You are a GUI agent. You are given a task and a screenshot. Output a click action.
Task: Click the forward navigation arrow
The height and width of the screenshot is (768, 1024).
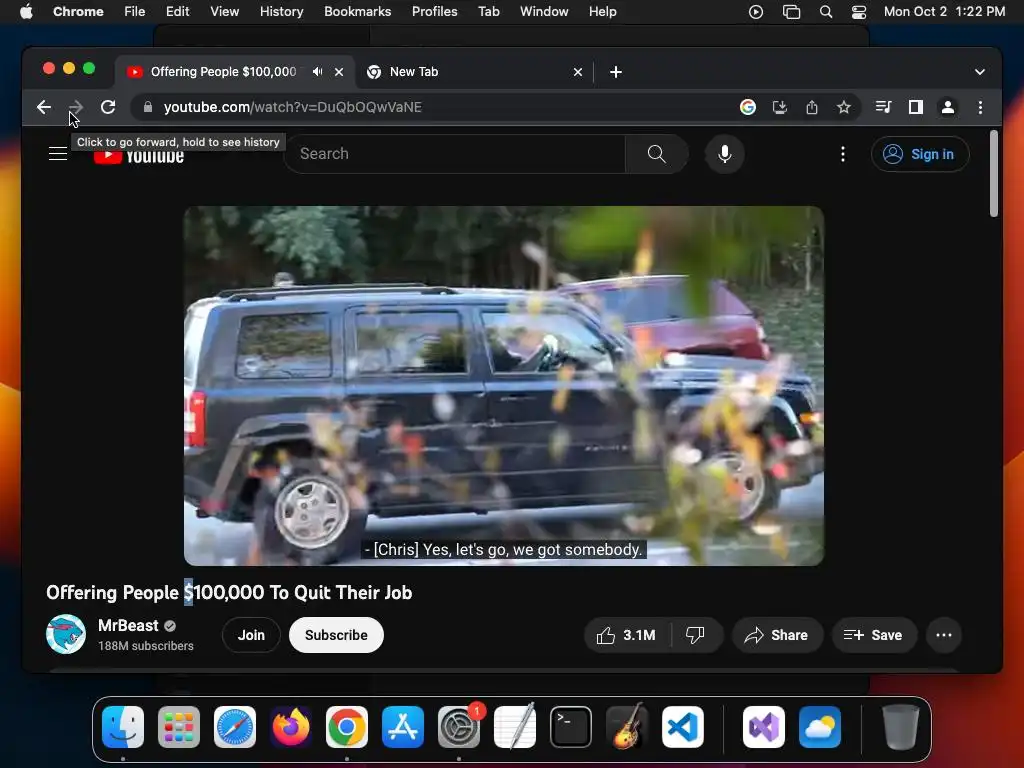pos(76,107)
